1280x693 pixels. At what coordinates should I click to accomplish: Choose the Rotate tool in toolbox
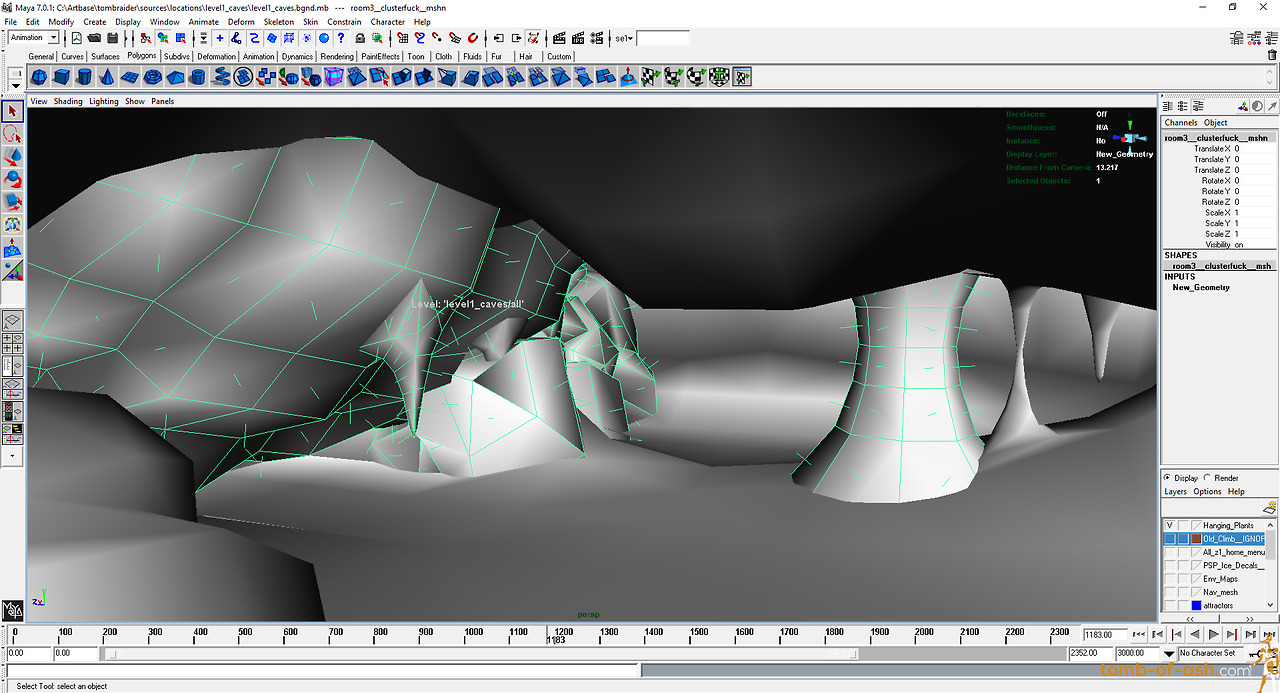(x=13, y=180)
